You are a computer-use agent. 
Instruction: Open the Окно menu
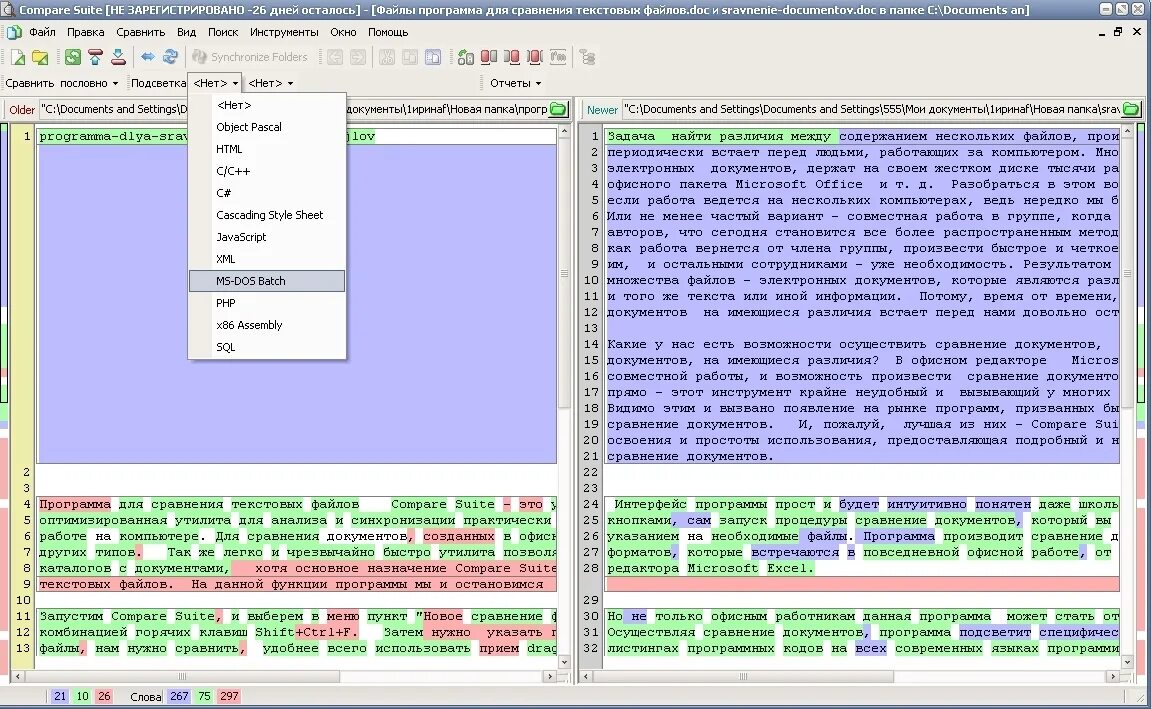pos(343,32)
